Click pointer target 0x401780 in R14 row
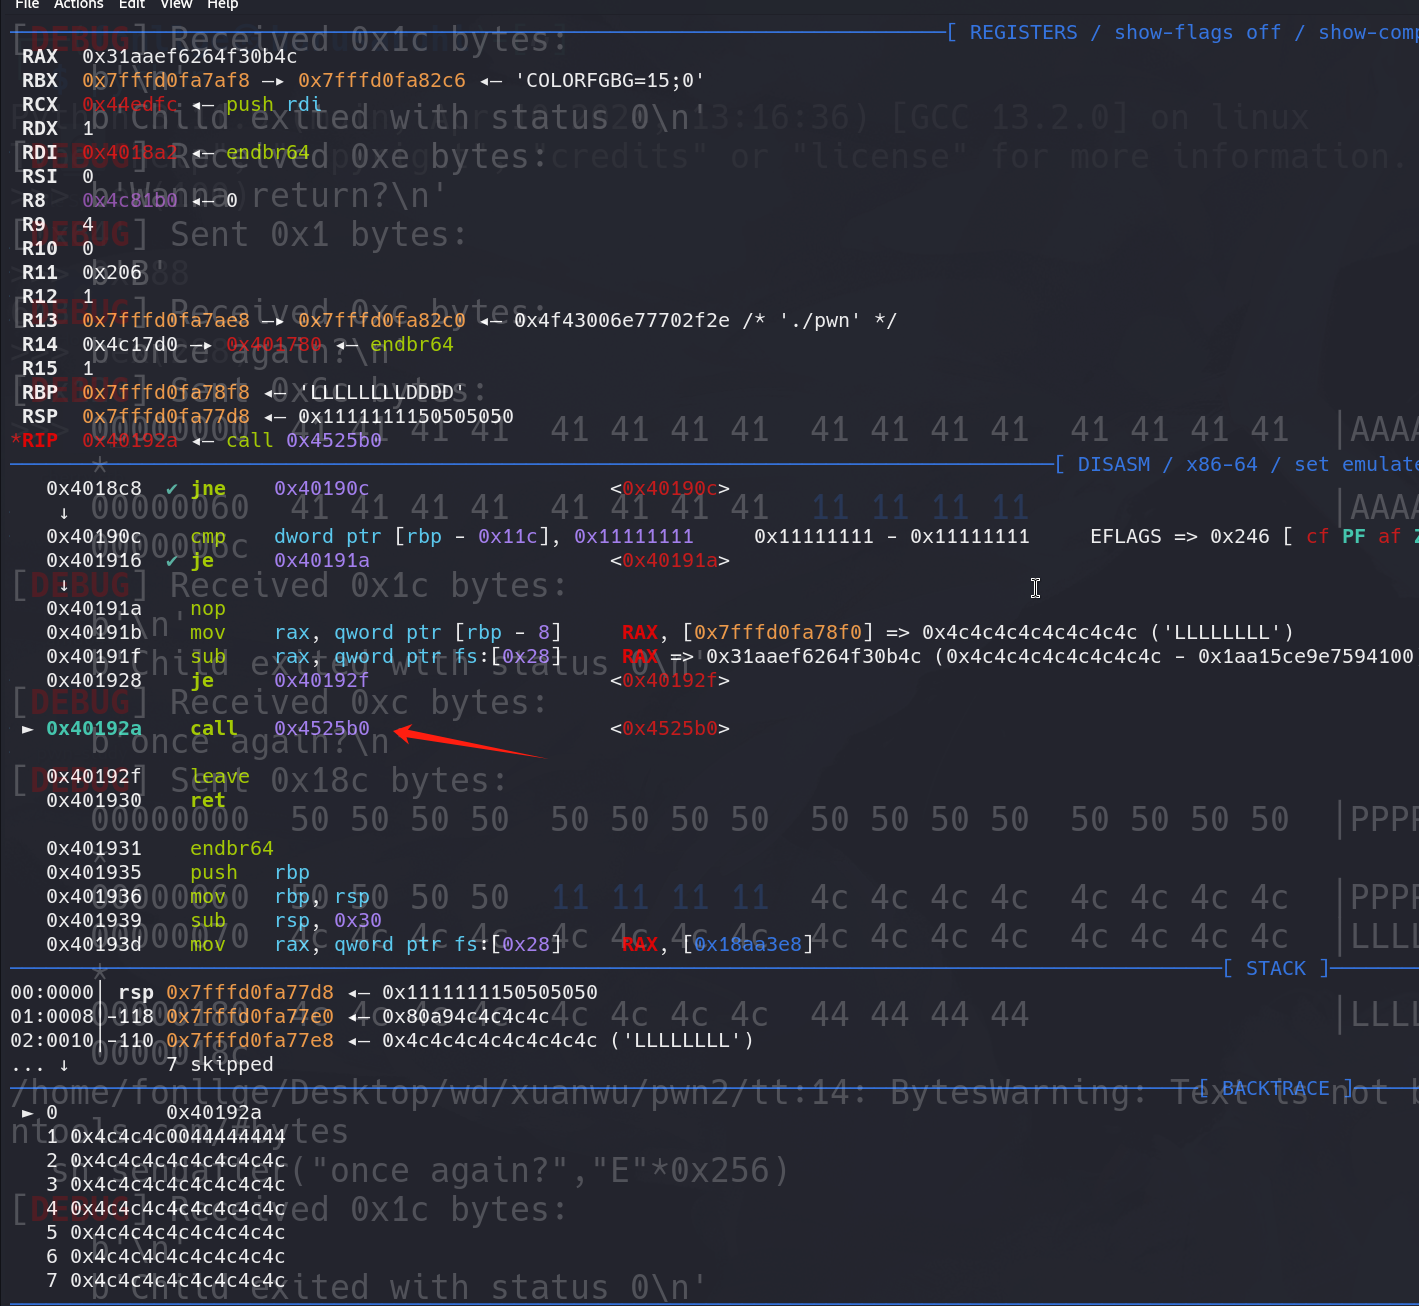1419x1306 pixels. tap(274, 344)
